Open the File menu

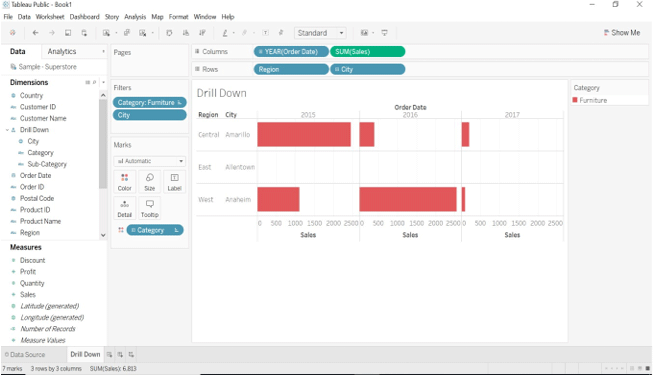tap(8, 17)
